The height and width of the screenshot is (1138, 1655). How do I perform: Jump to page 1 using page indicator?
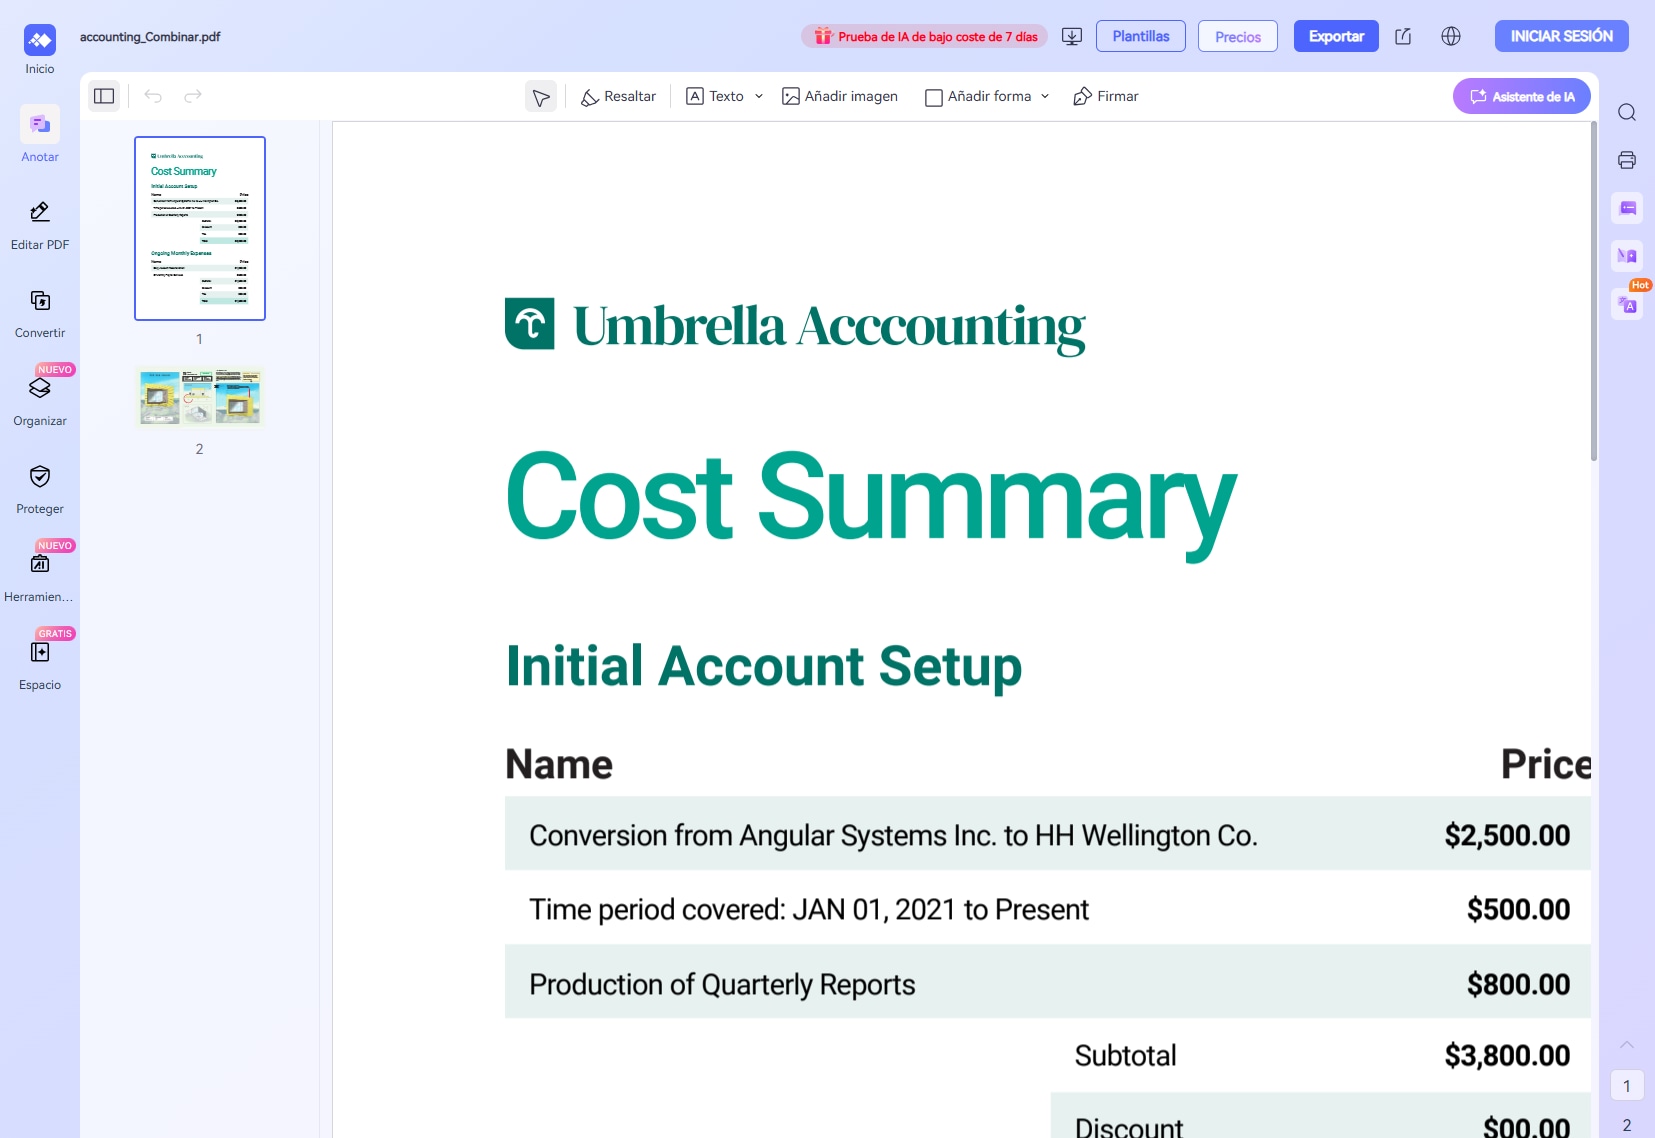[1627, 1086]
